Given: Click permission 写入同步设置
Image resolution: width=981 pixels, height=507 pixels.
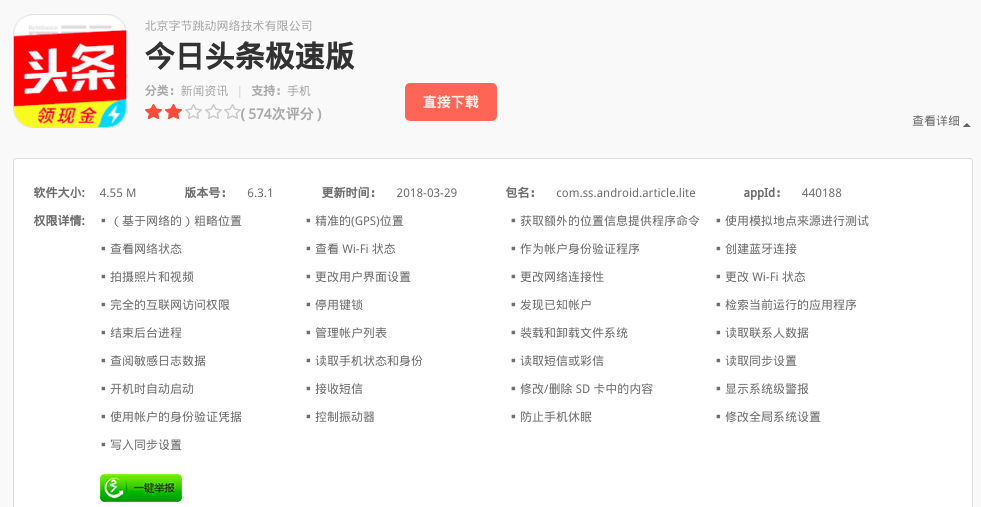Looking at the screenshot, I should [146, 445].
